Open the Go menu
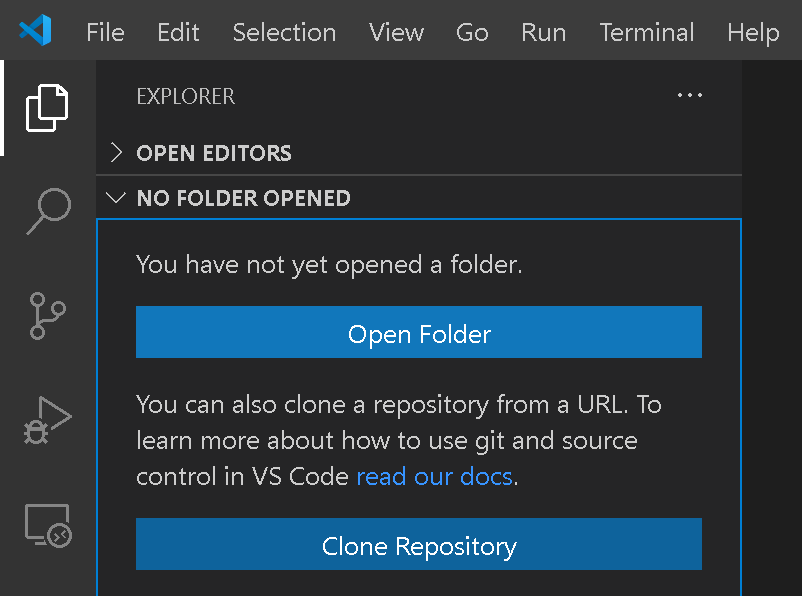The height and width of the screenshot is (596, 802). pyautogui.click(x=472, y=32)
